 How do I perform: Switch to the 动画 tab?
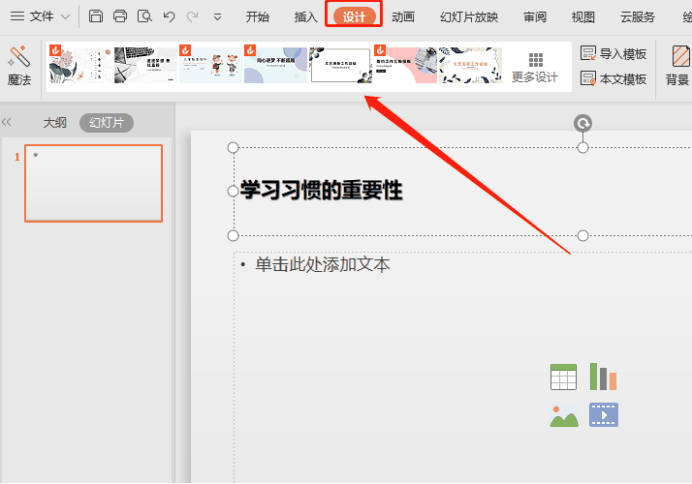point(403,17)
